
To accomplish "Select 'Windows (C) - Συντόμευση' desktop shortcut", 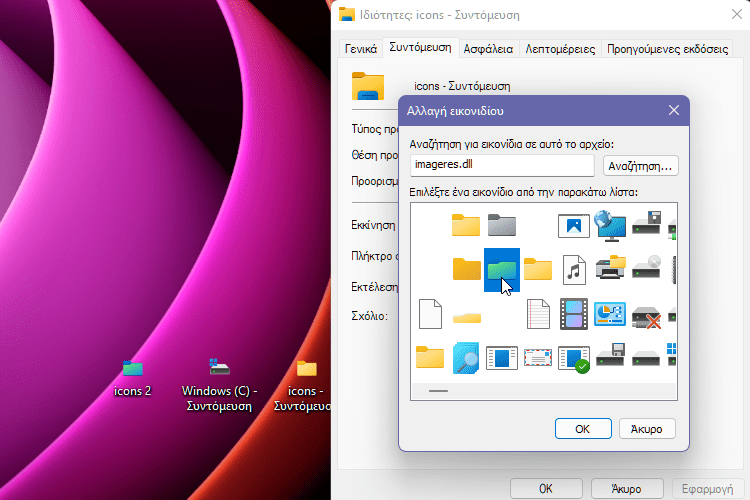I will (x=219, y=385).
